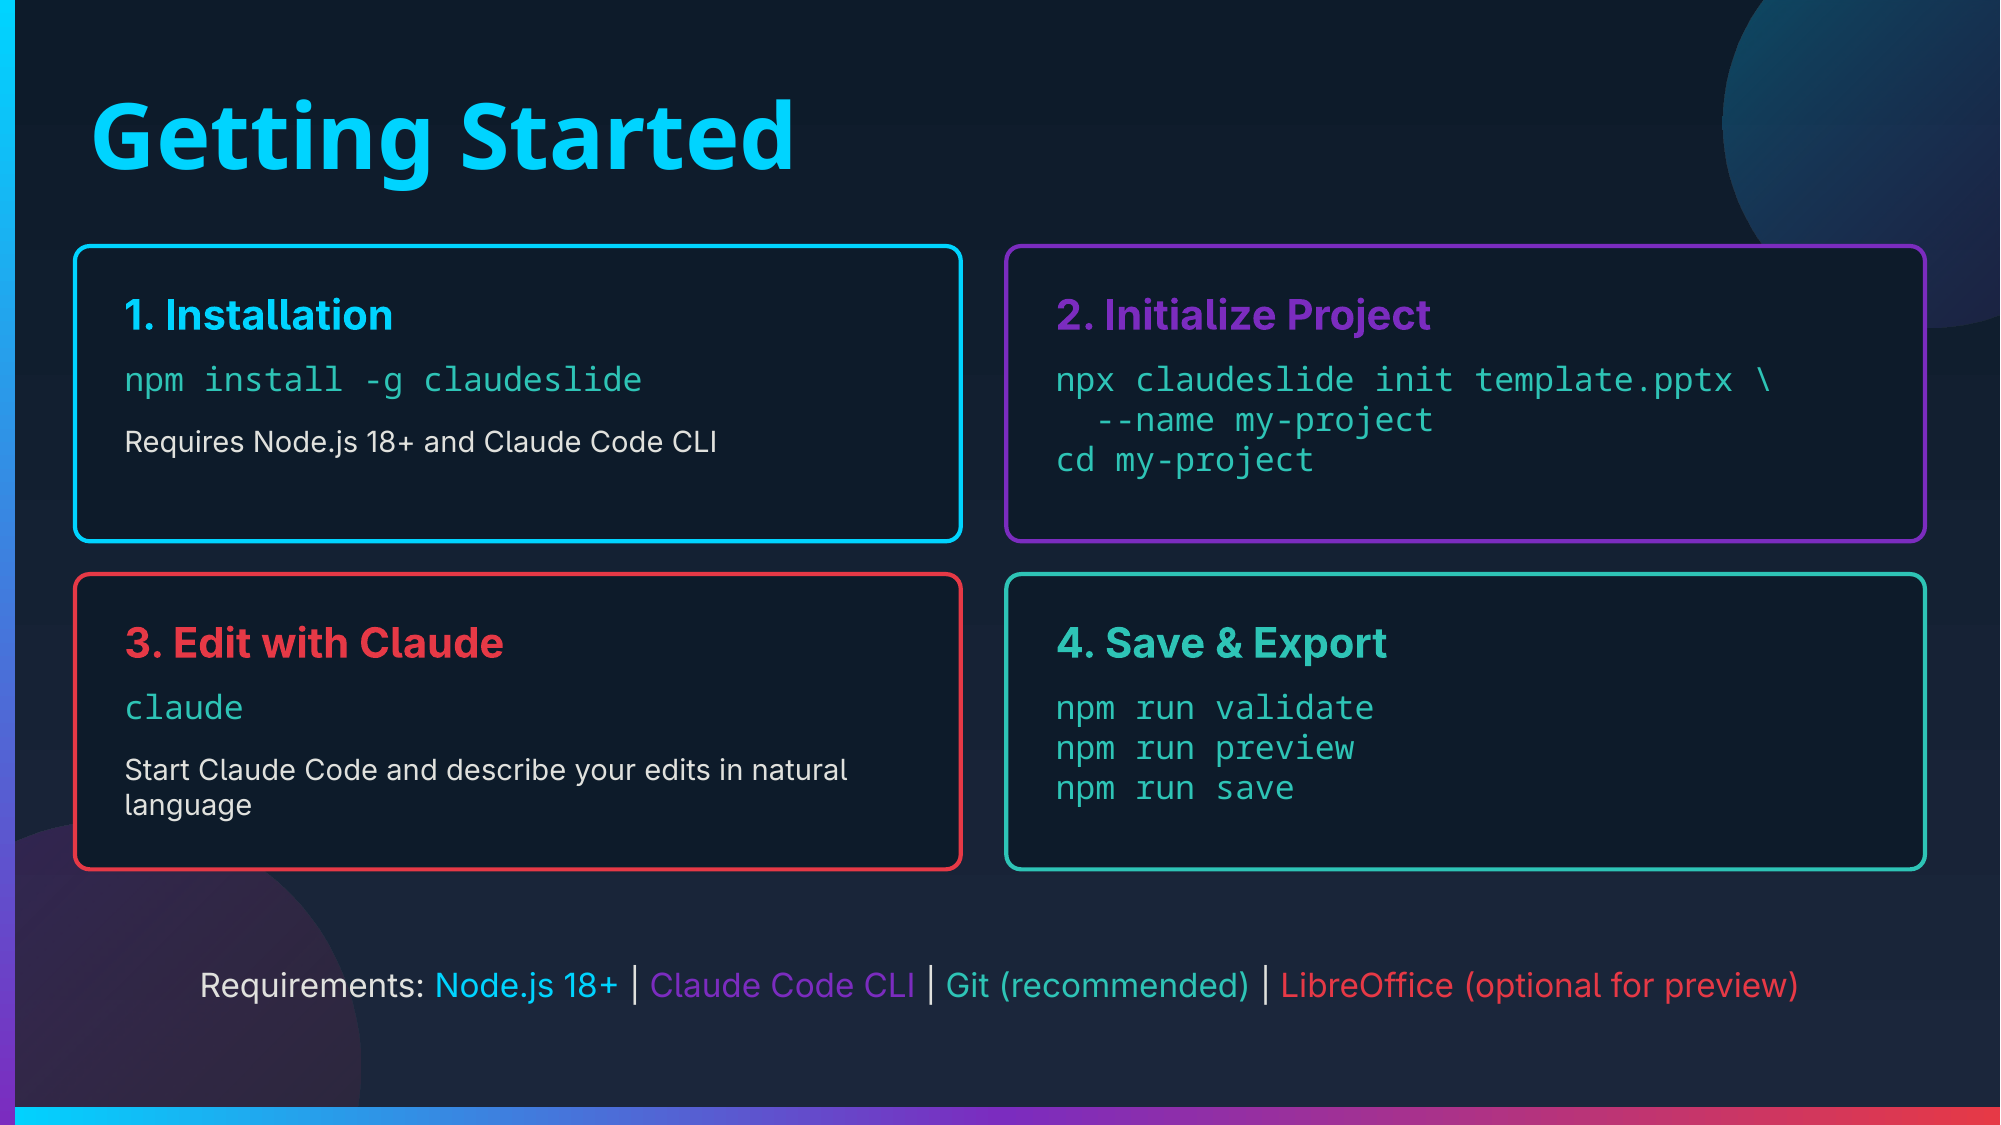Click the npm install -g claudeslide command
The width and height of the screenshot is (2001, 1125).
coord(383,380)
